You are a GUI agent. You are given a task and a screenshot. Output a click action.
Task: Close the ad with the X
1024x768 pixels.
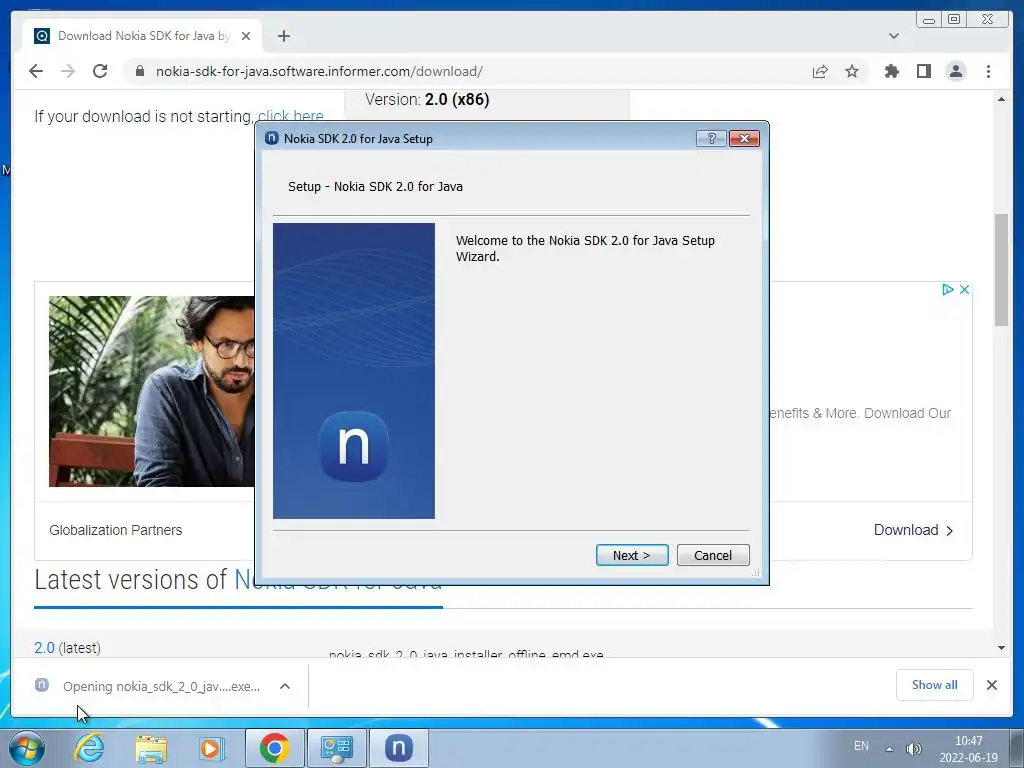pyautogui.click(x=964, y=289)
